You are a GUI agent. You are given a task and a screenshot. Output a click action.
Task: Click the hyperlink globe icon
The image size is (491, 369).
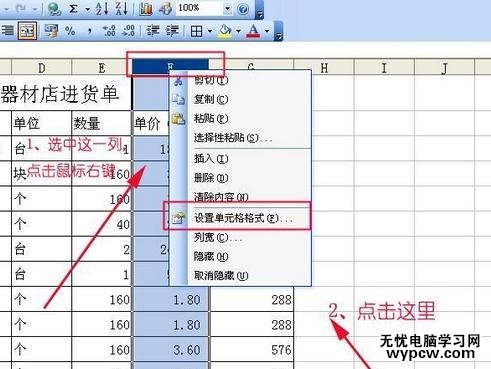tap(54, 9)
